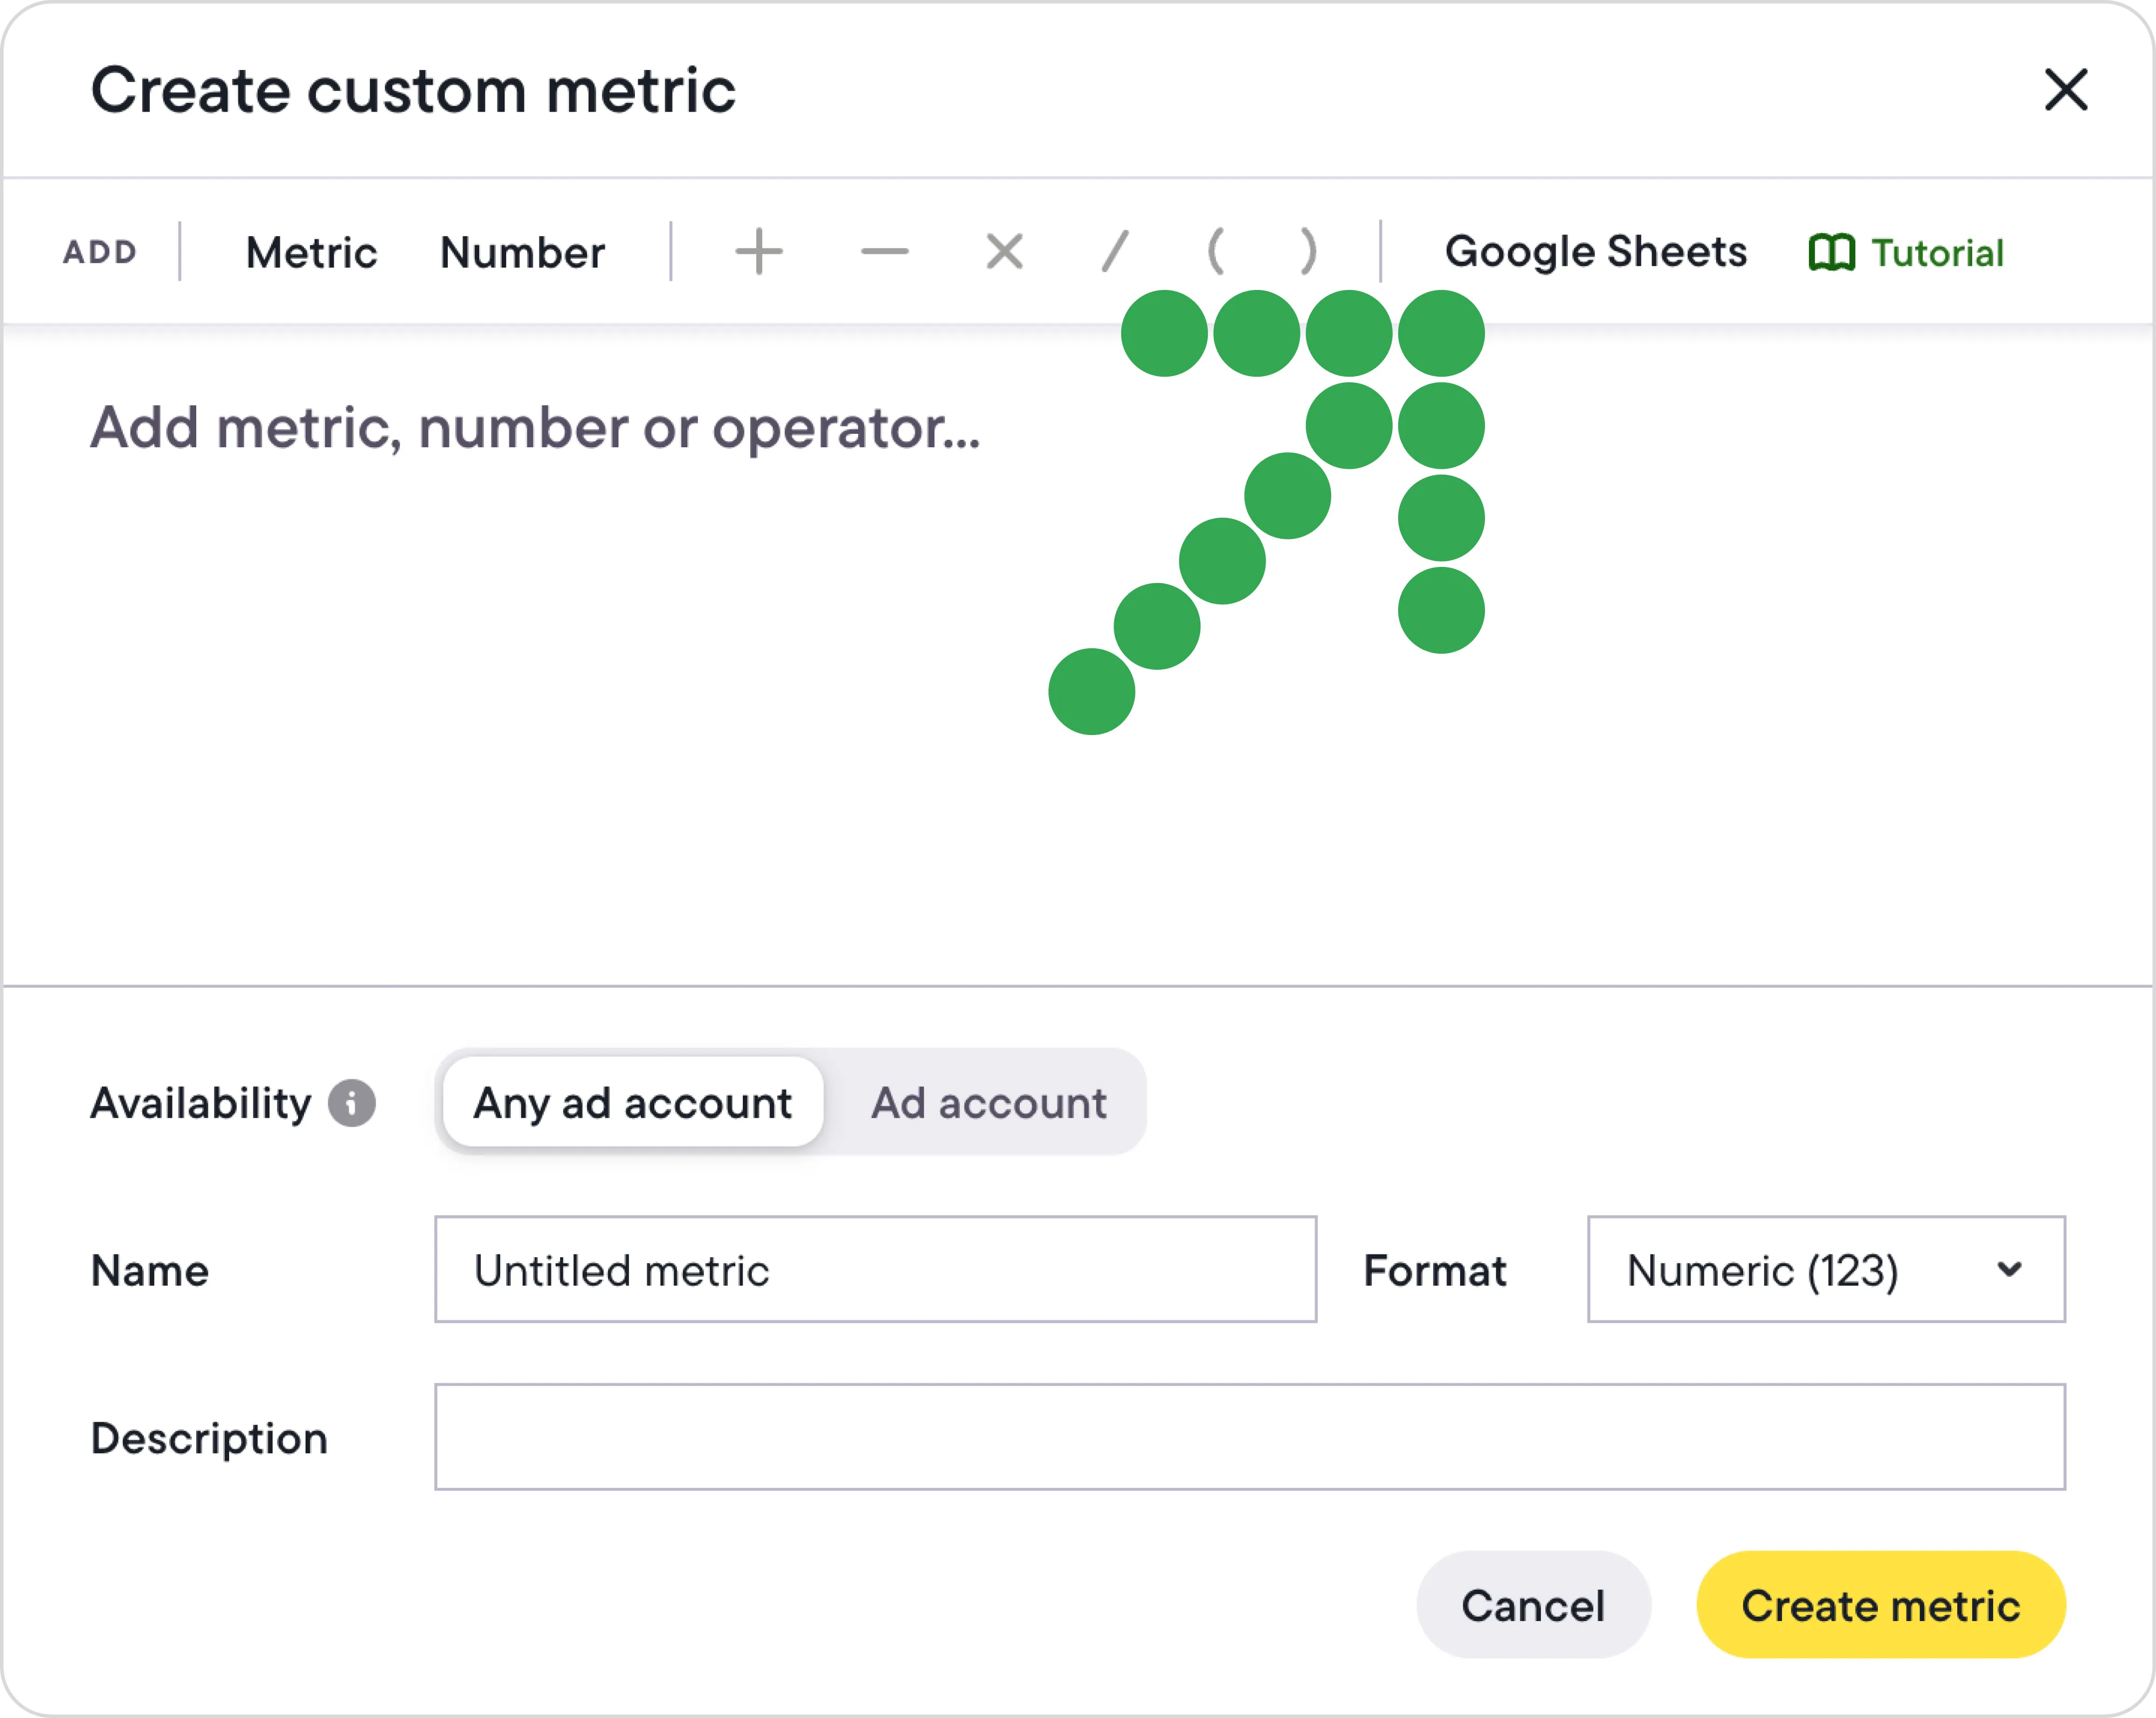Insert the divide slash operator

1115,252
